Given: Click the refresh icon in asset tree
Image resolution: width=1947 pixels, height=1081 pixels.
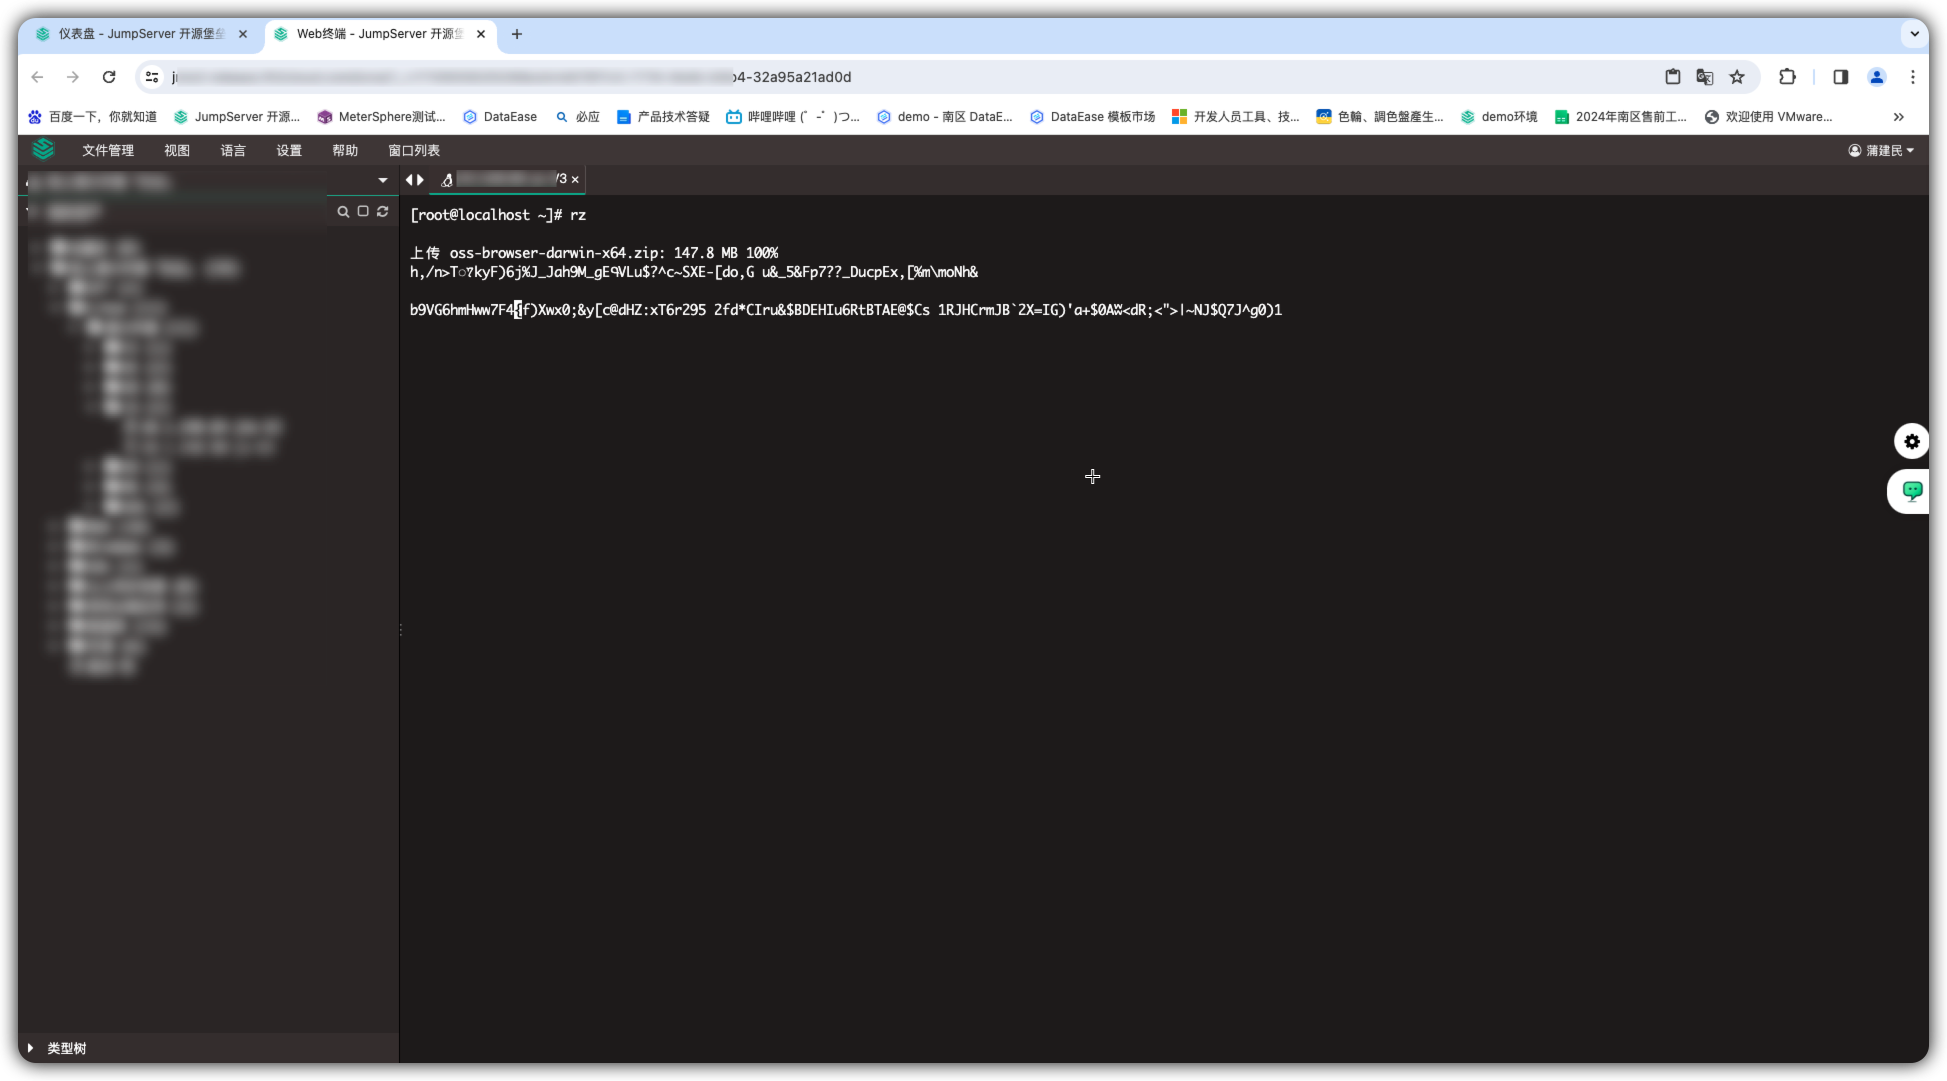Looking at the screenshot, I should coord(383,212).
